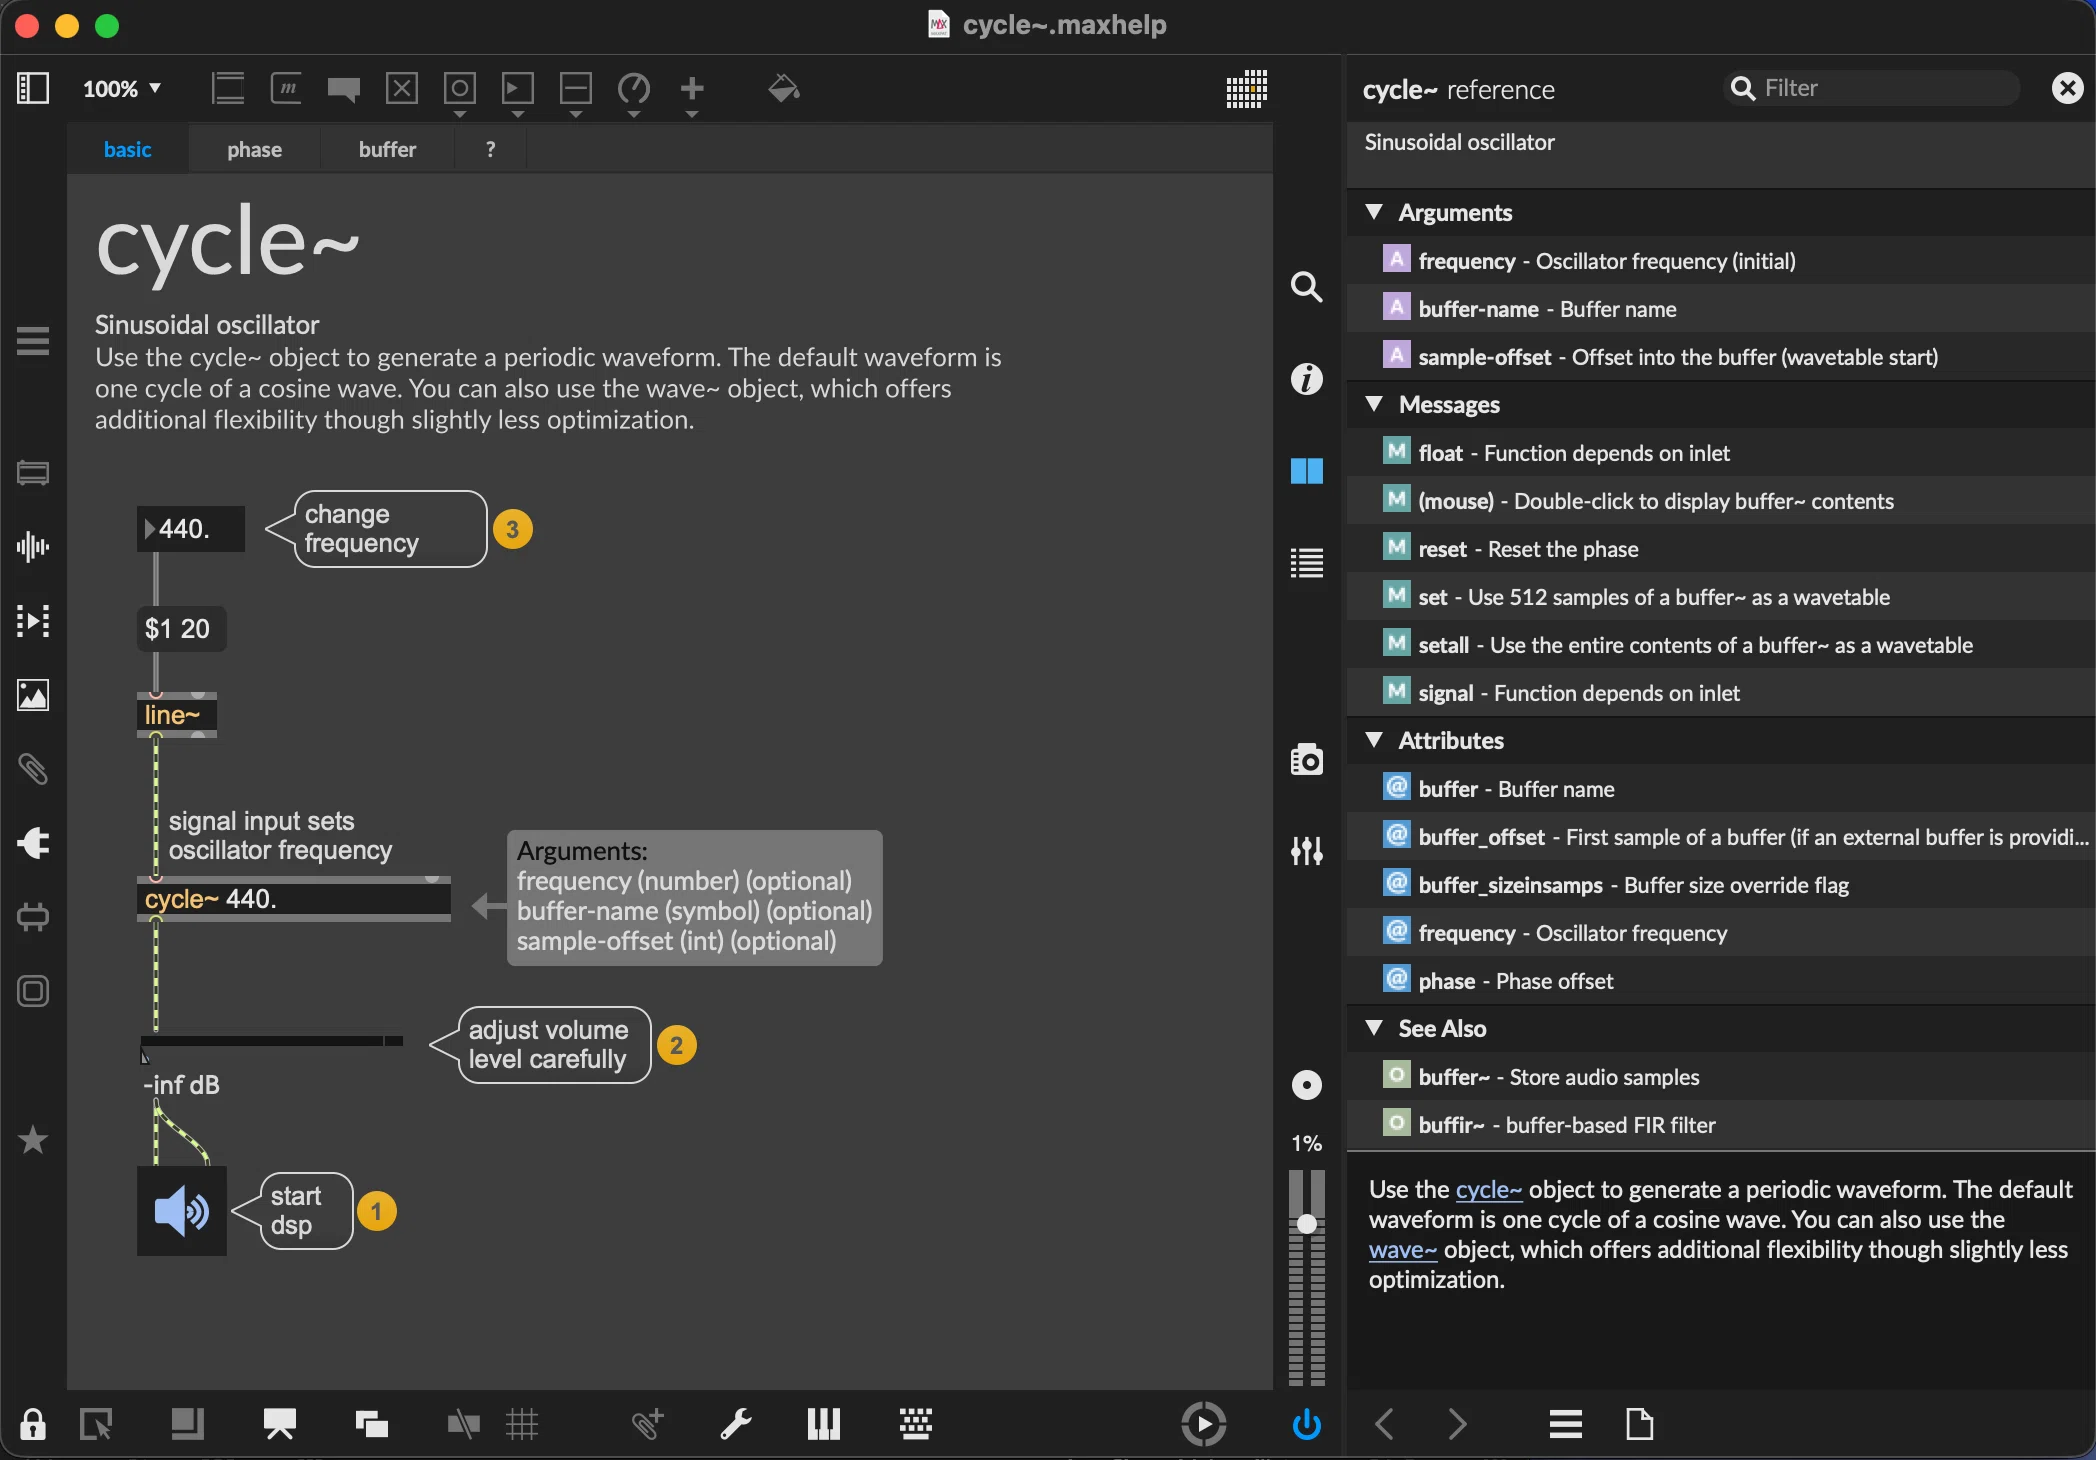Select the cycle~ 440. object box
Viewport: 2096px width, 1460px height.
pyautogui.click(x=294, y=899)
